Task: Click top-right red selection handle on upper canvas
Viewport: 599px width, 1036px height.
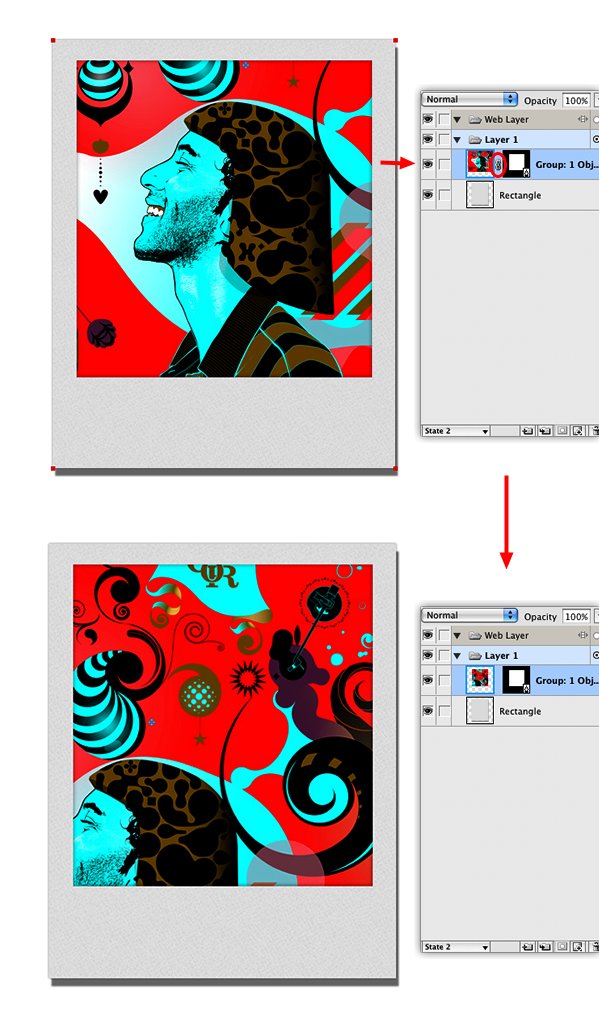Action: point(395,40)
